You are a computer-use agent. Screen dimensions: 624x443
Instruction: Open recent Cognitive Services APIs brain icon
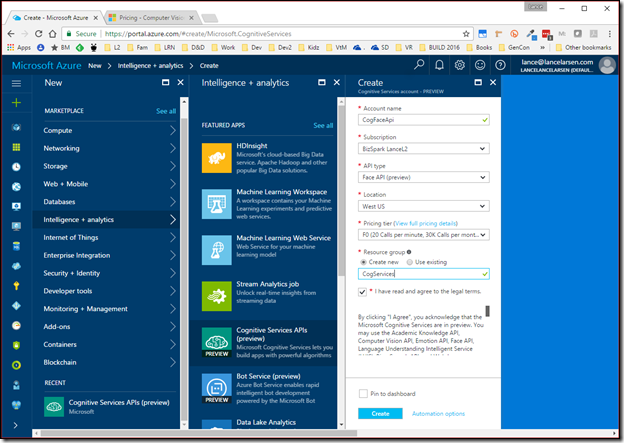(54, 407)
